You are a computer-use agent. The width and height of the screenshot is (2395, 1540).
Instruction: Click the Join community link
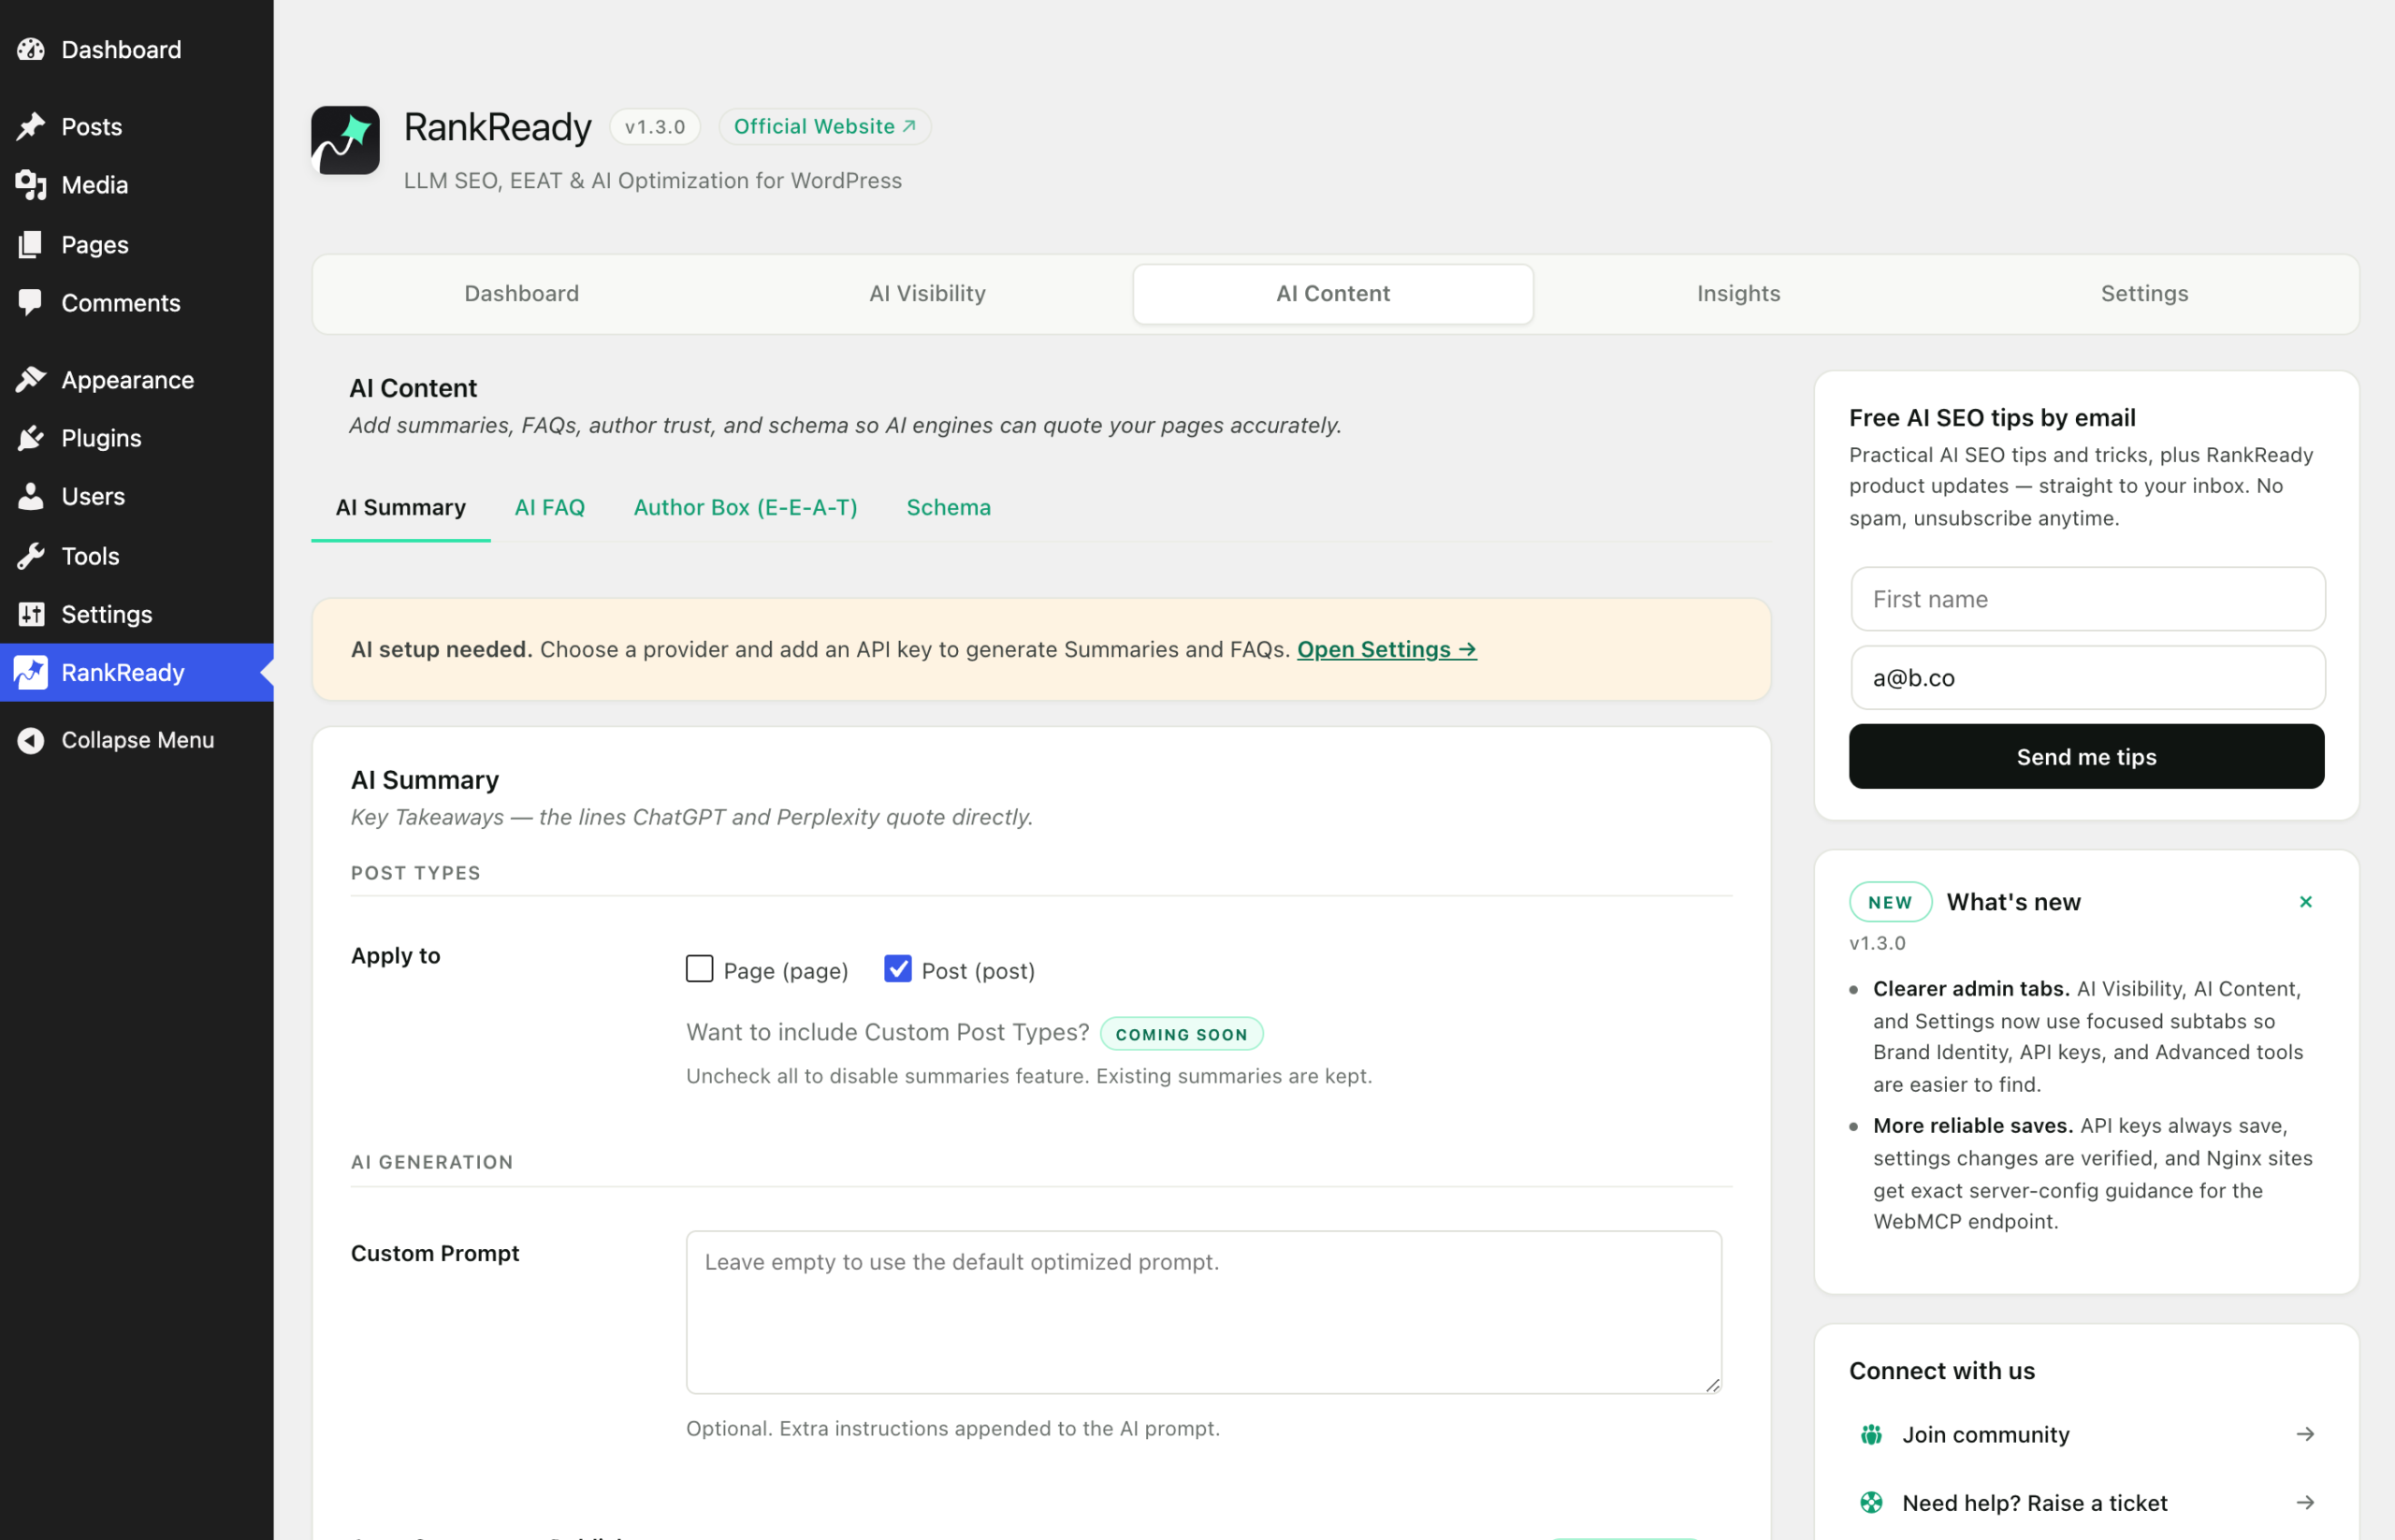tap(2086, 1434)
